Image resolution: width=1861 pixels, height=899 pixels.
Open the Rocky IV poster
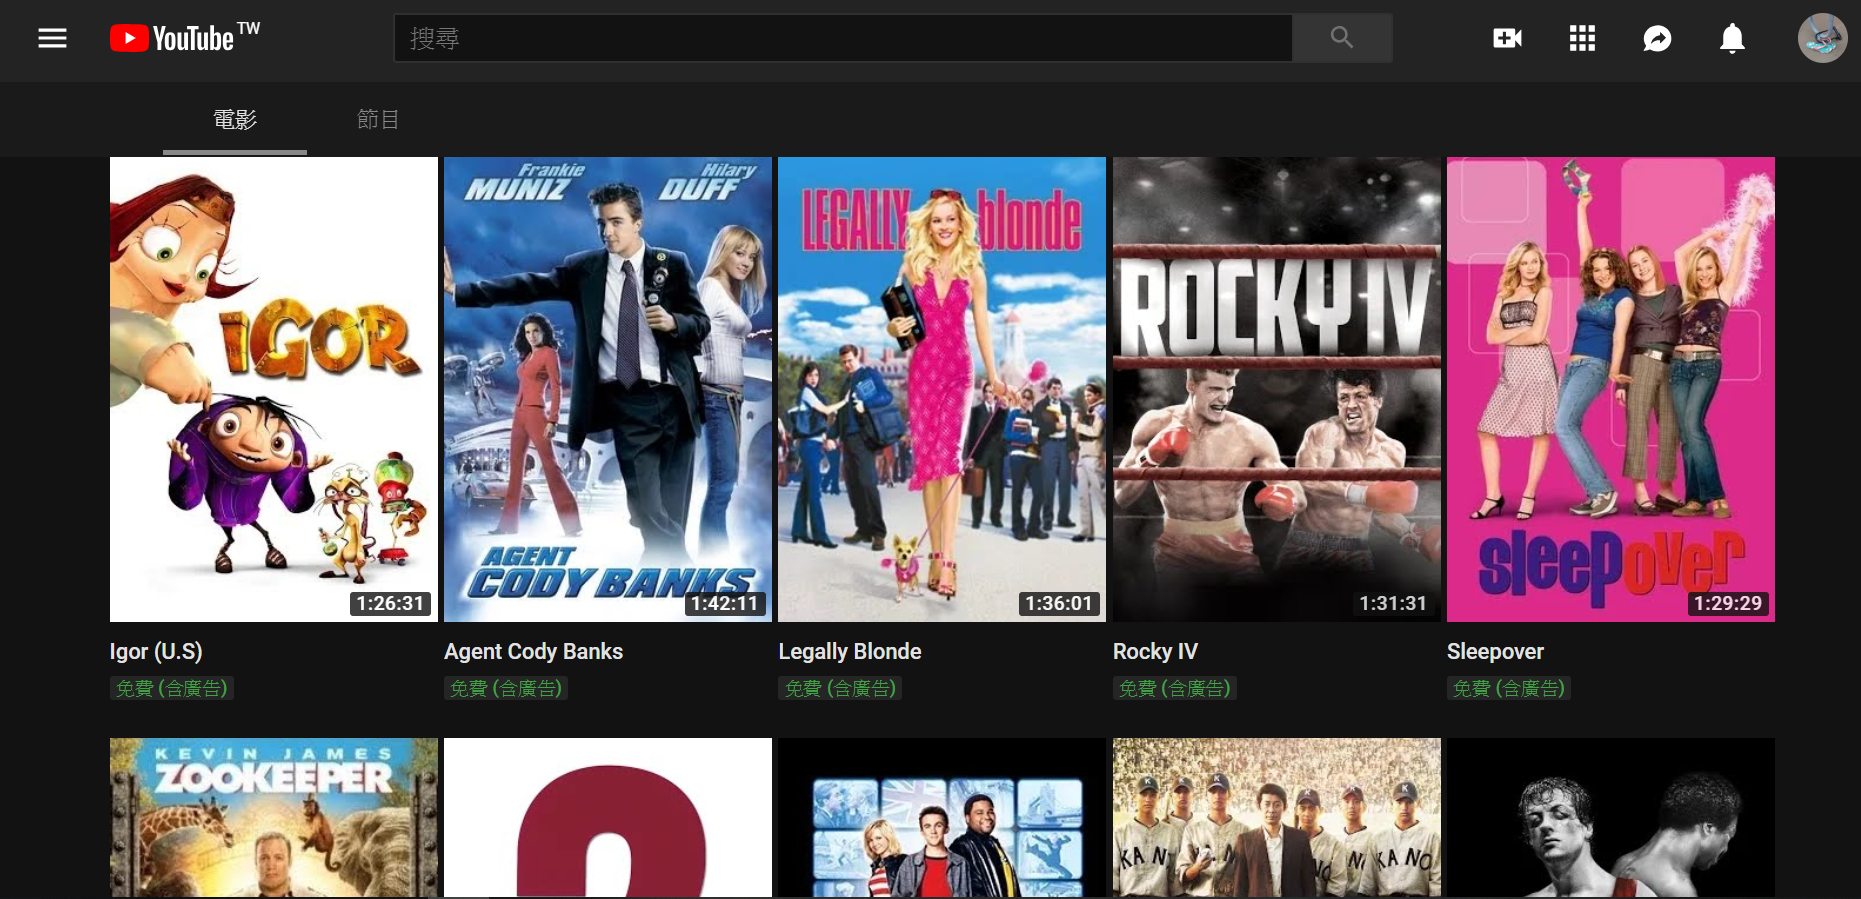[x=1277, y=389]
